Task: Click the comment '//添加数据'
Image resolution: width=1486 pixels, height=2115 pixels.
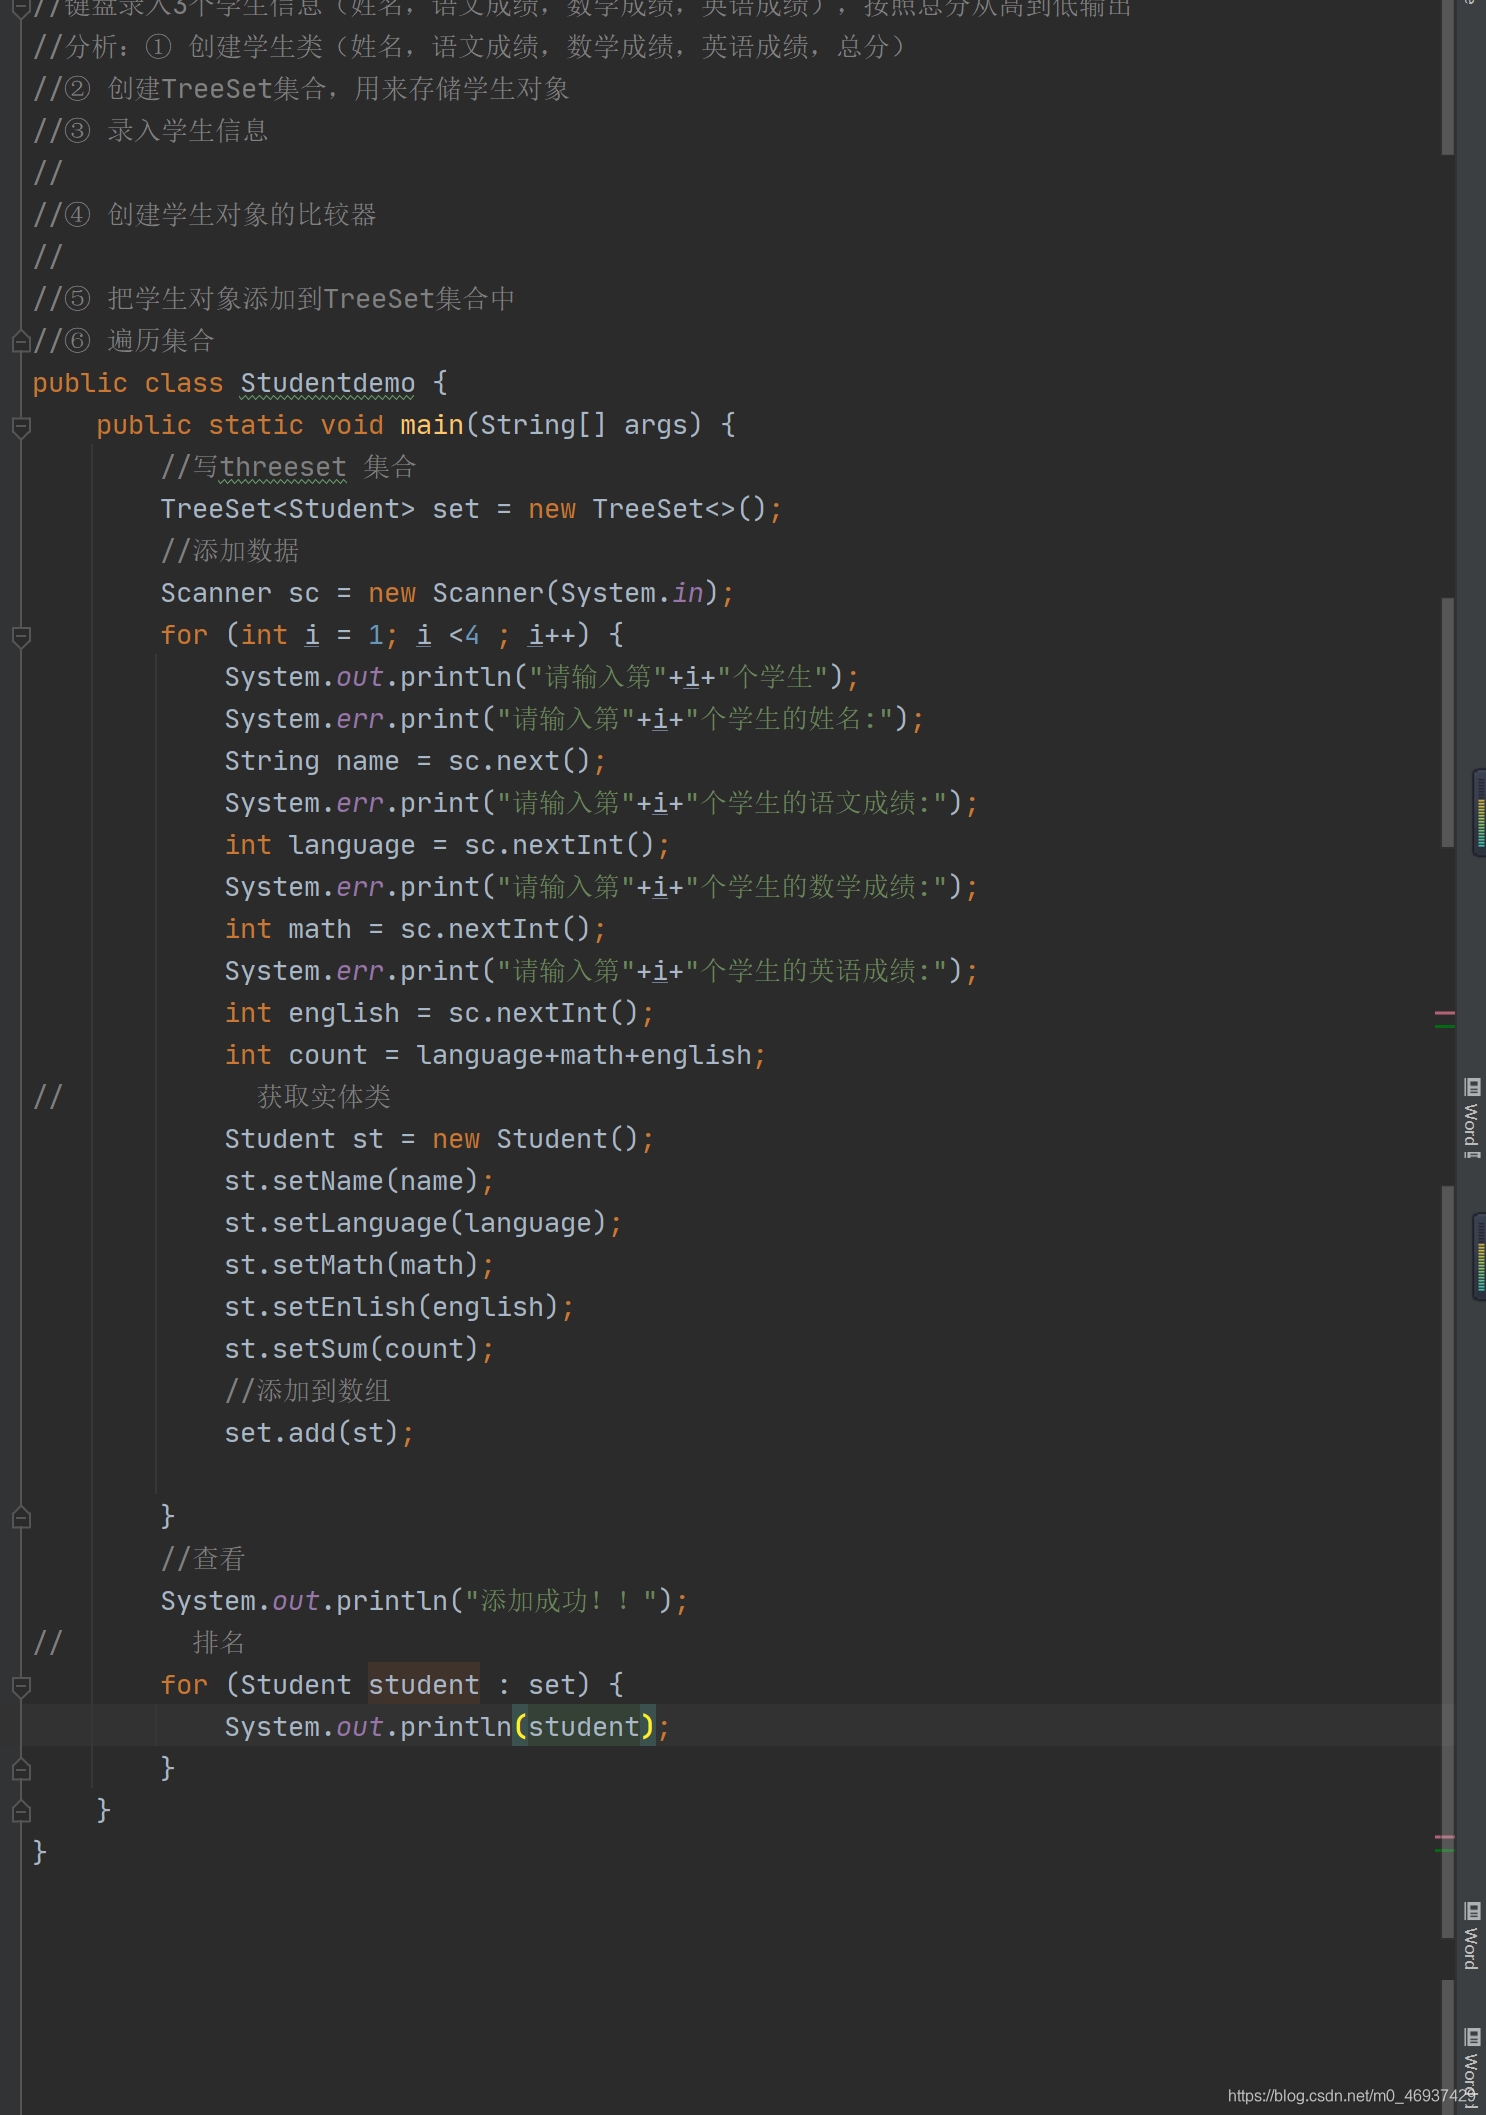Action: 230,552
